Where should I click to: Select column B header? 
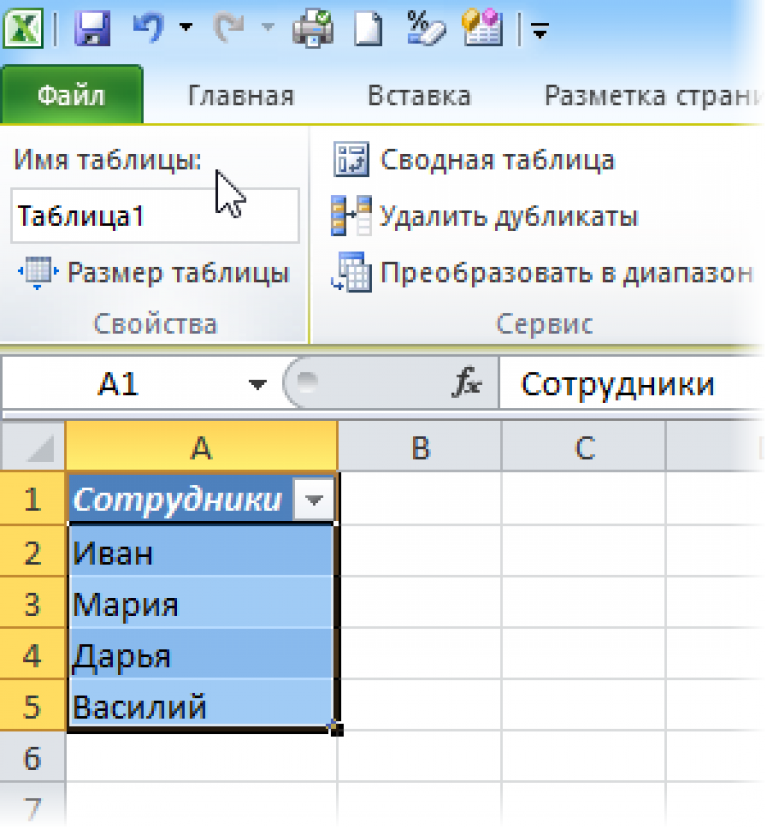coord(420,447)
